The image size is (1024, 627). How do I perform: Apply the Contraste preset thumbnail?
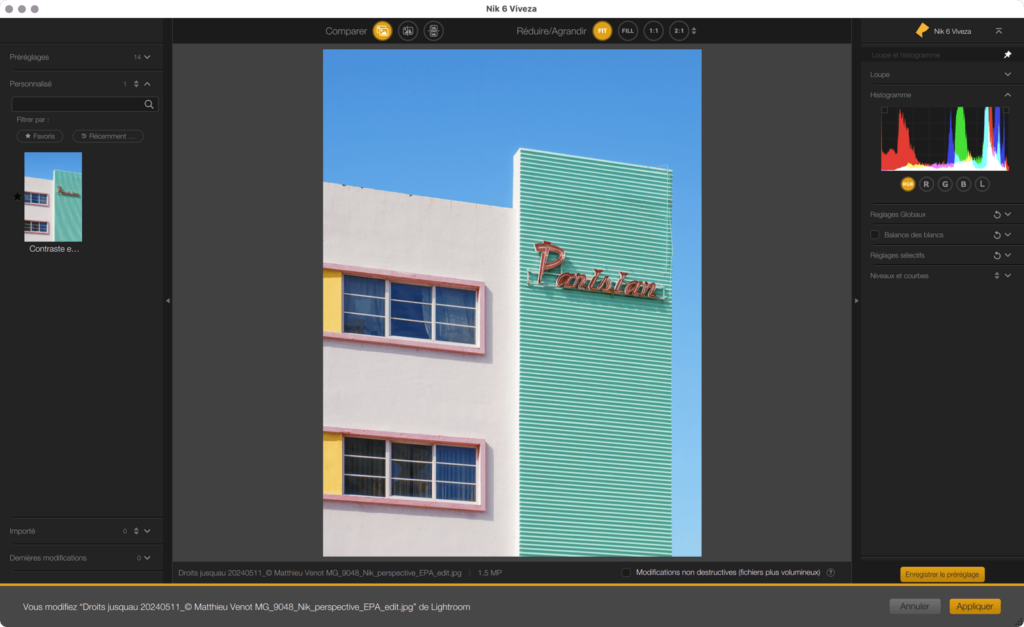(53, 197)
